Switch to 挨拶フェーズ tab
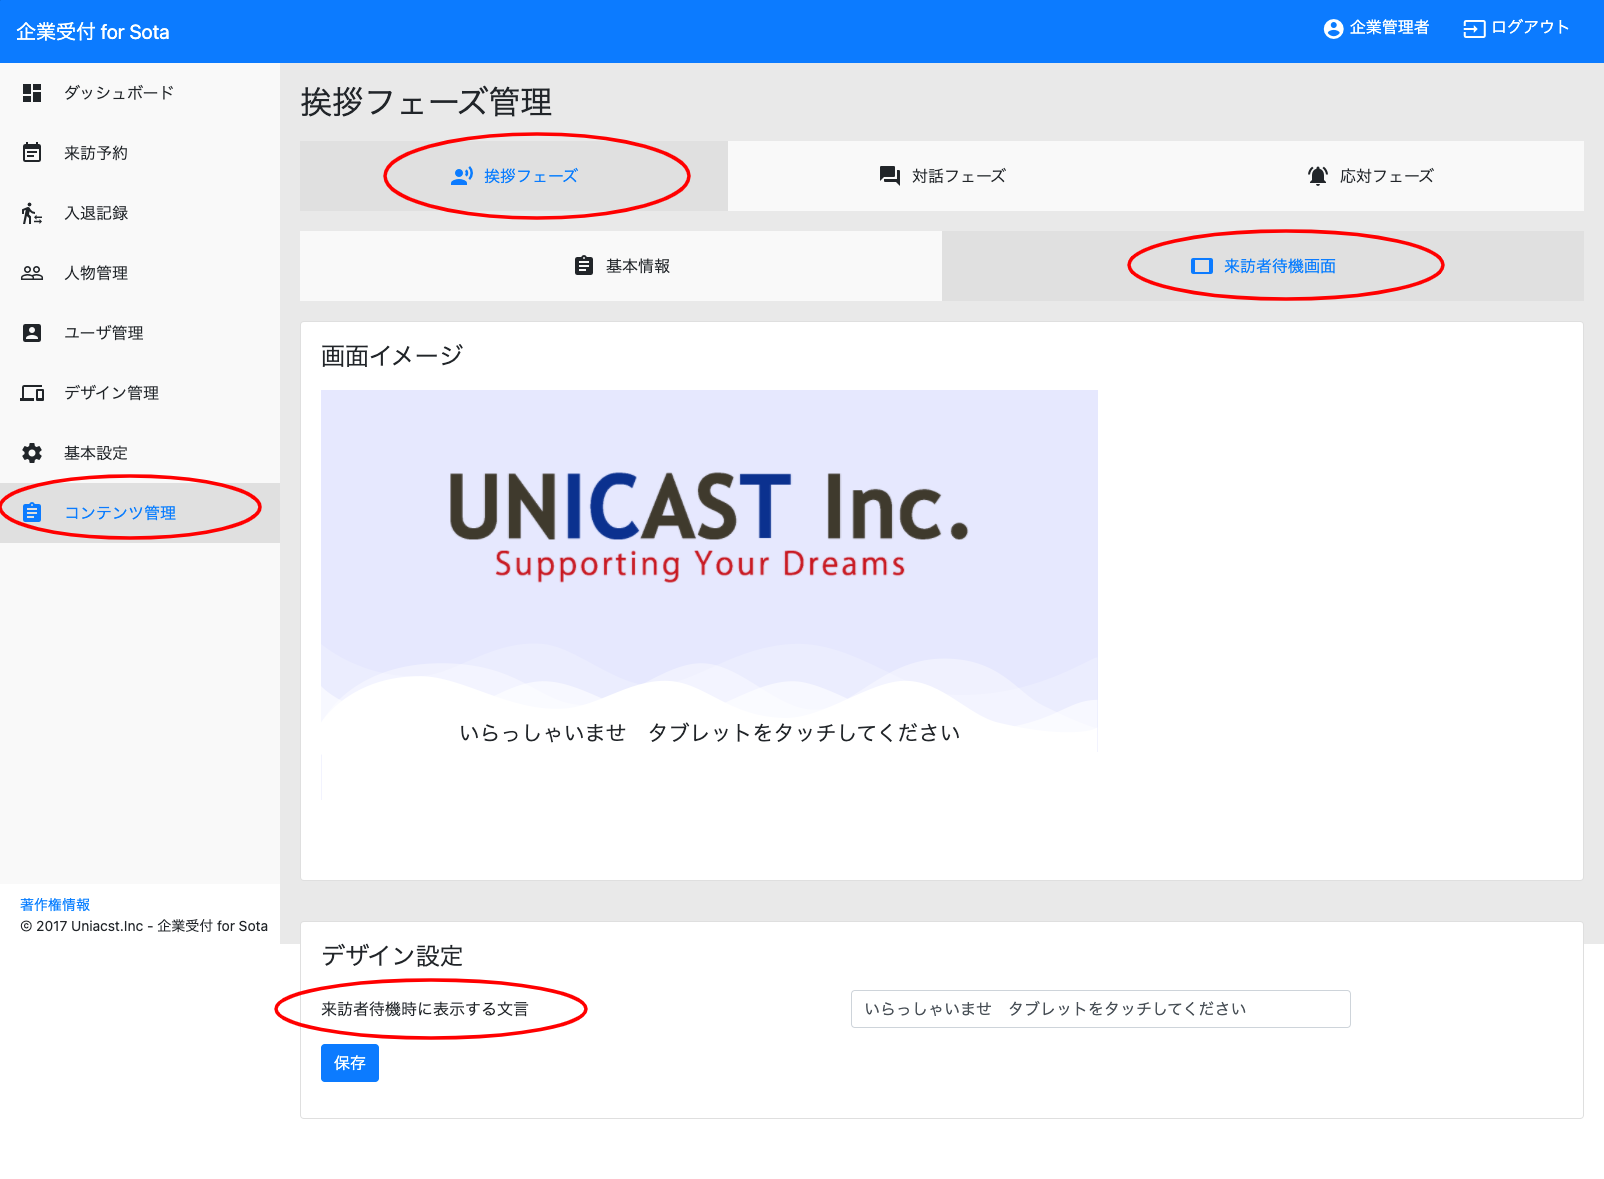The height and width of the screenshot is (1179, 1604). (x=514, y=176)
